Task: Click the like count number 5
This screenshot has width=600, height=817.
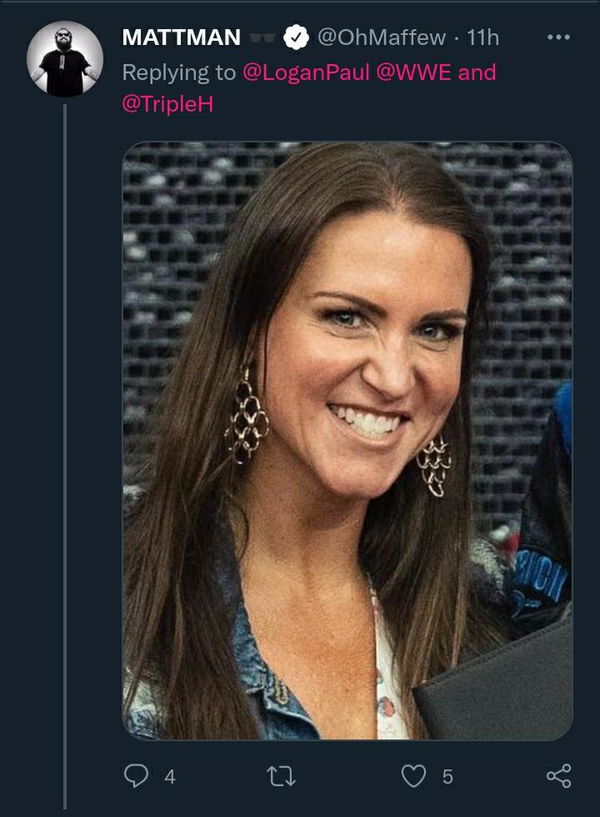Action: pos(447,776)
